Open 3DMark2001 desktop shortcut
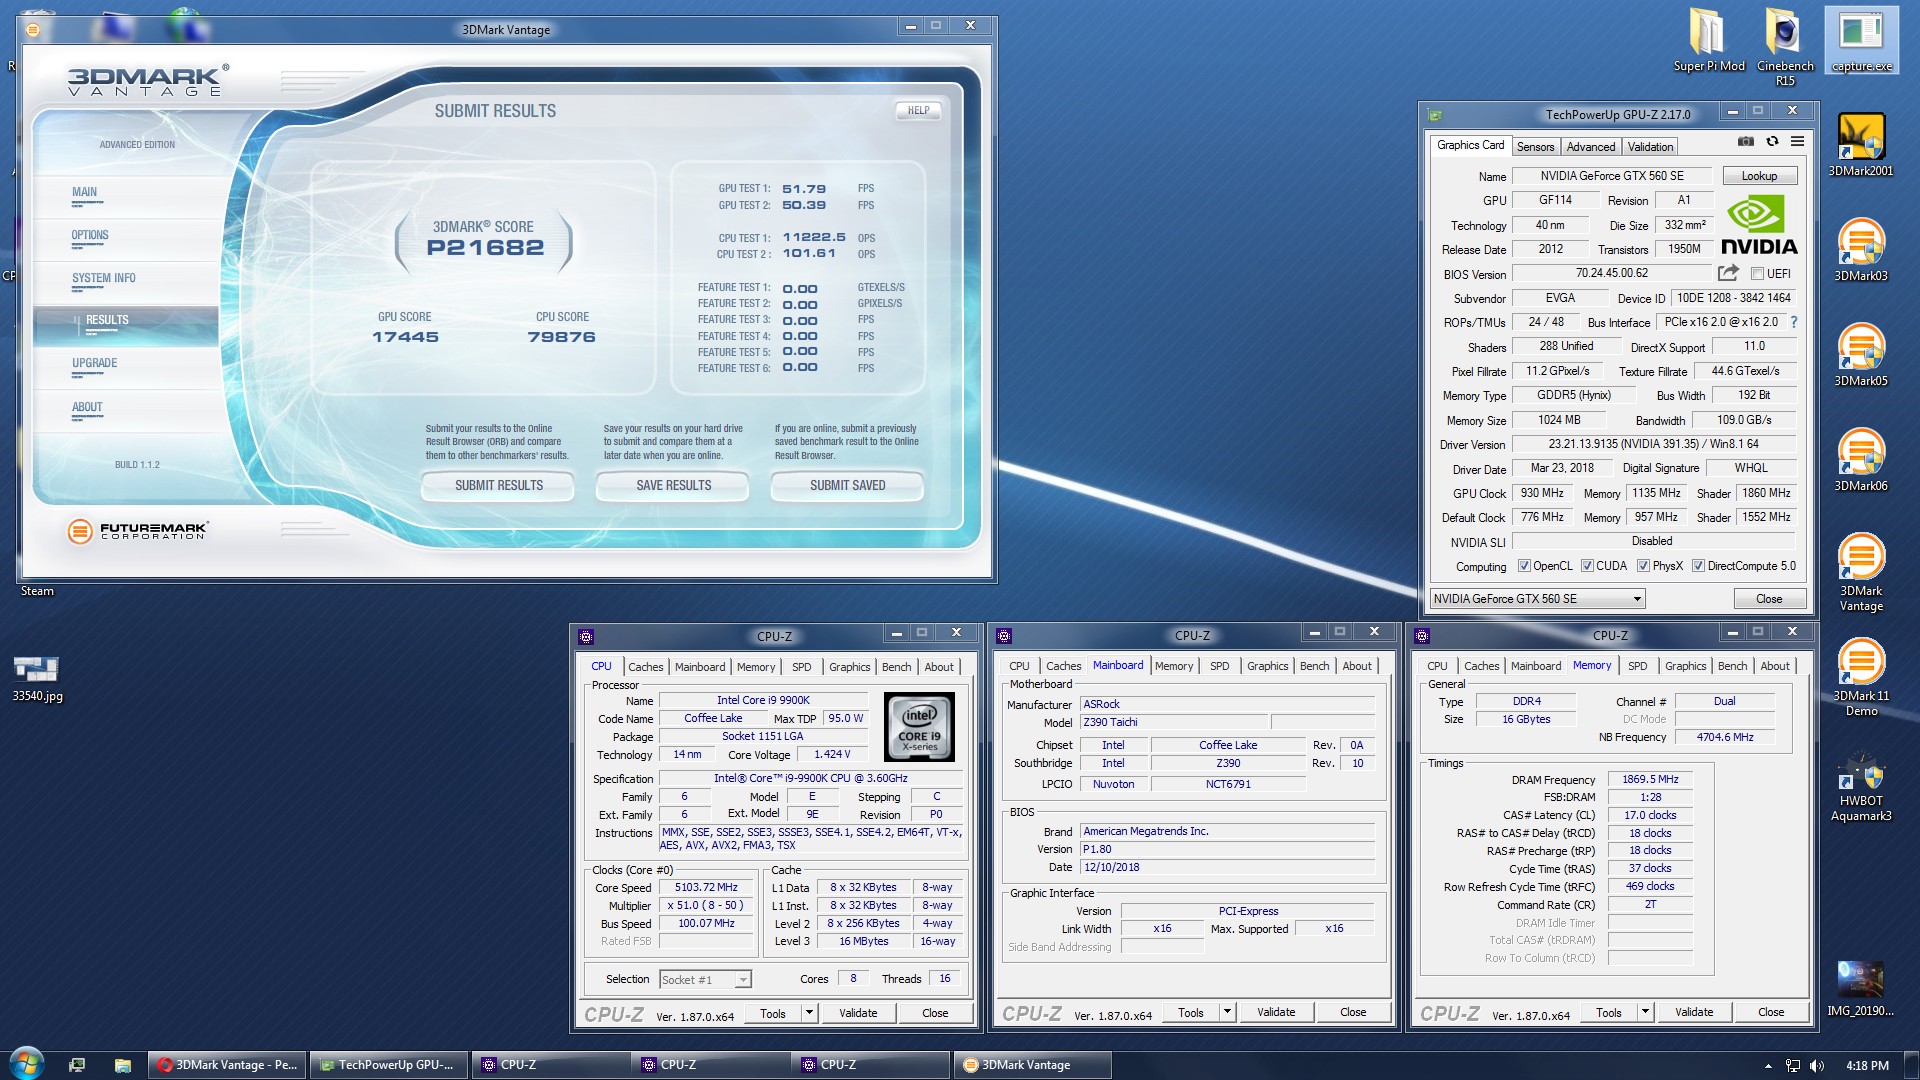Viewport: 1920px width, 1080px height. point(1861,145)
